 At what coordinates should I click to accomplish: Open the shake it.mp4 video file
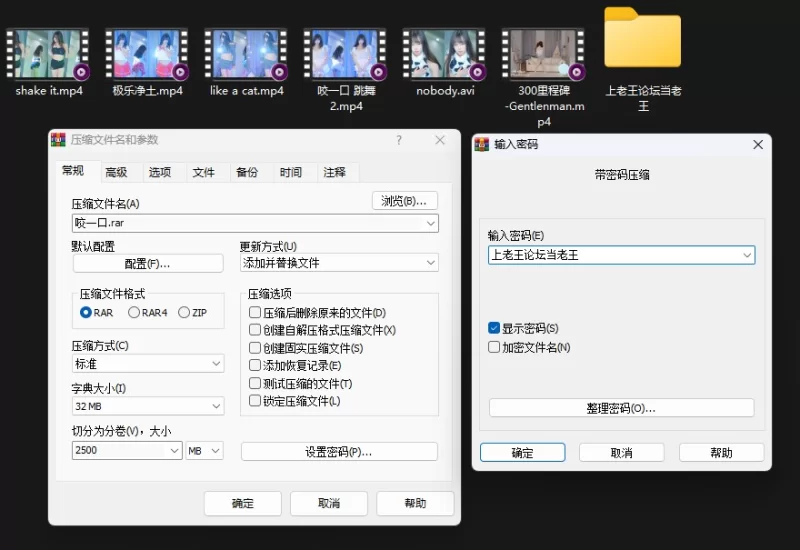click(48, 53)
